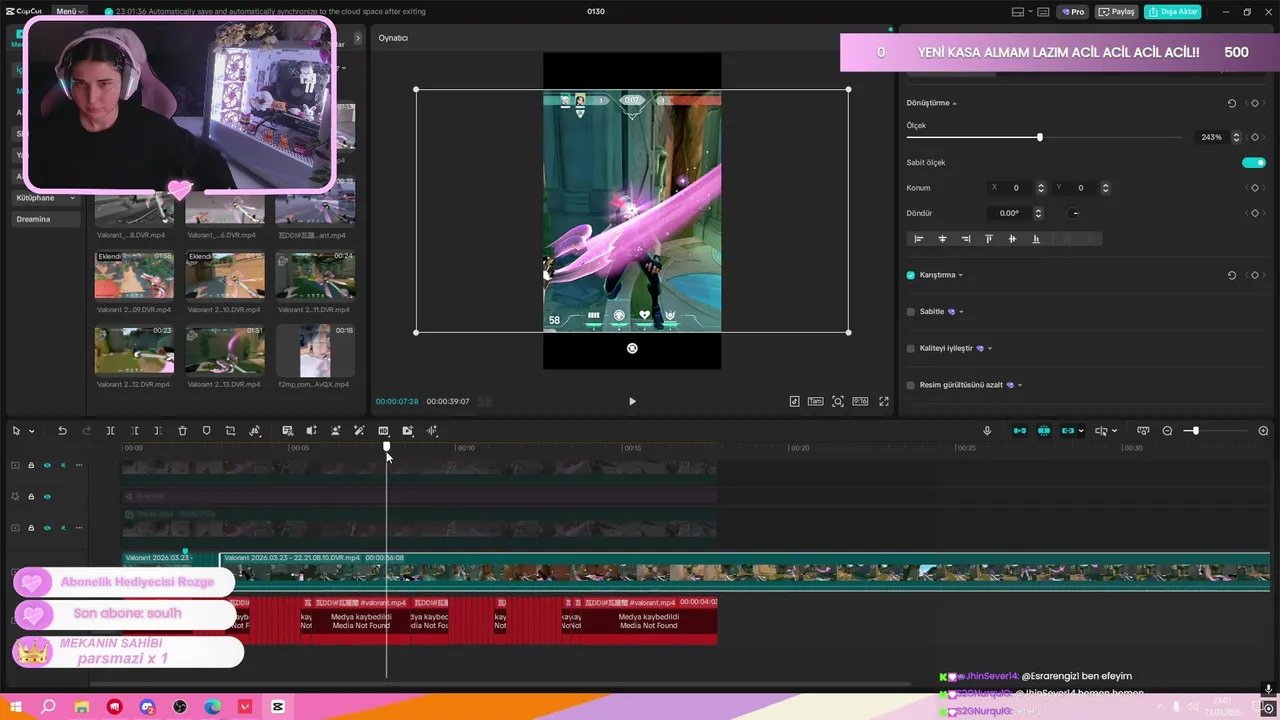Click the rotation dial next to Döndür

[x=1075, y=213]
